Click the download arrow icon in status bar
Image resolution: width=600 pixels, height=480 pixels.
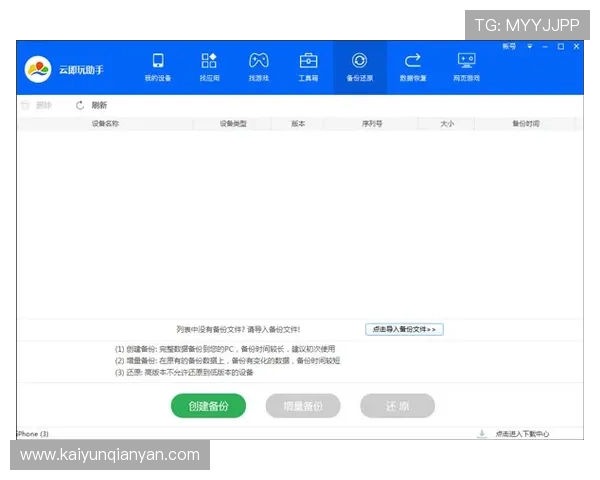click(482, 434)
